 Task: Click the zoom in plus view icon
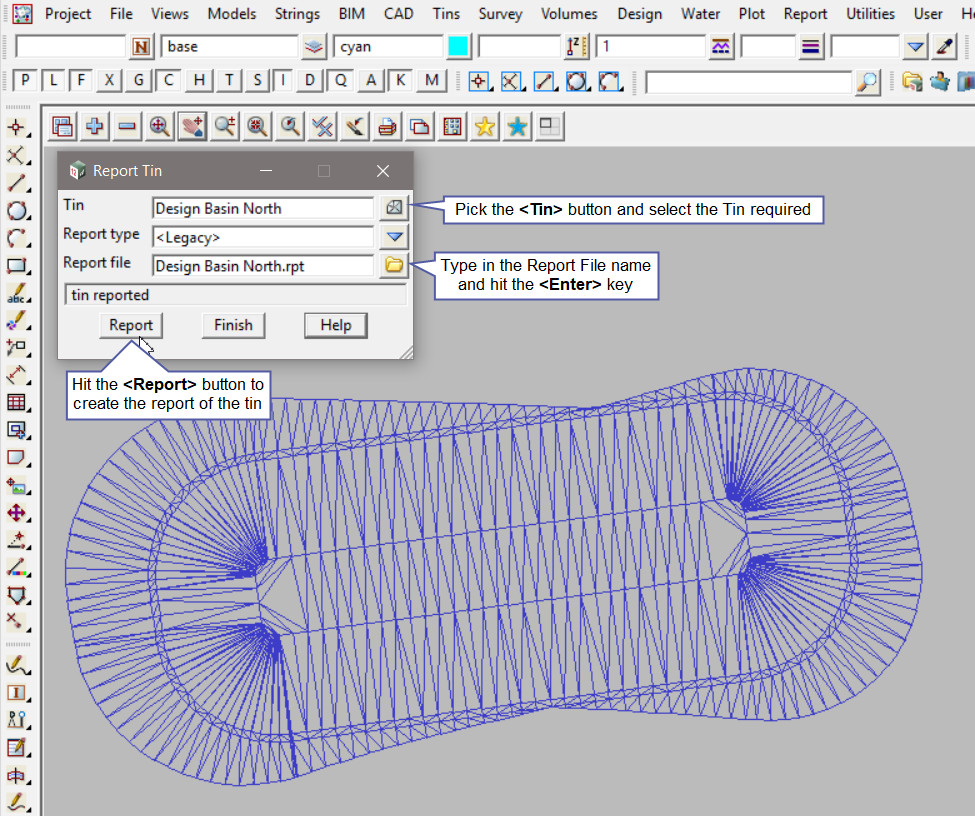point(95,126)
